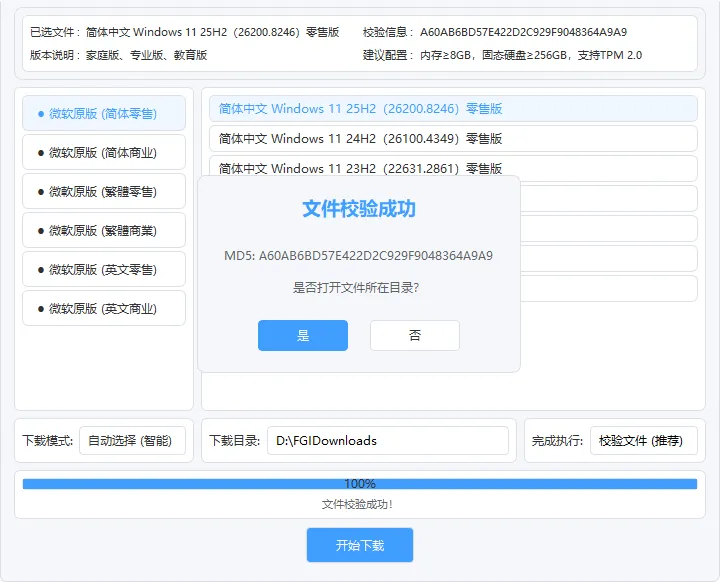Choose Windows 11 23H2 (22631.2861) 零售版
The width and height of the screenshot is (720, 582).
(x=453, y=168)
